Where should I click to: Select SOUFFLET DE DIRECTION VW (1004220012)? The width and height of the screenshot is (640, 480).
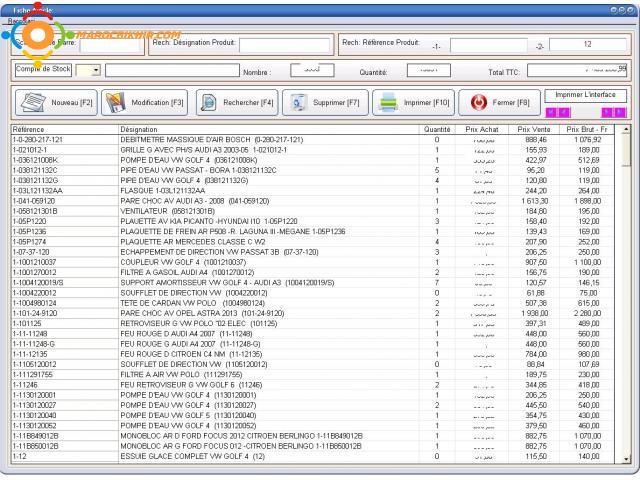tap(312, 293)
